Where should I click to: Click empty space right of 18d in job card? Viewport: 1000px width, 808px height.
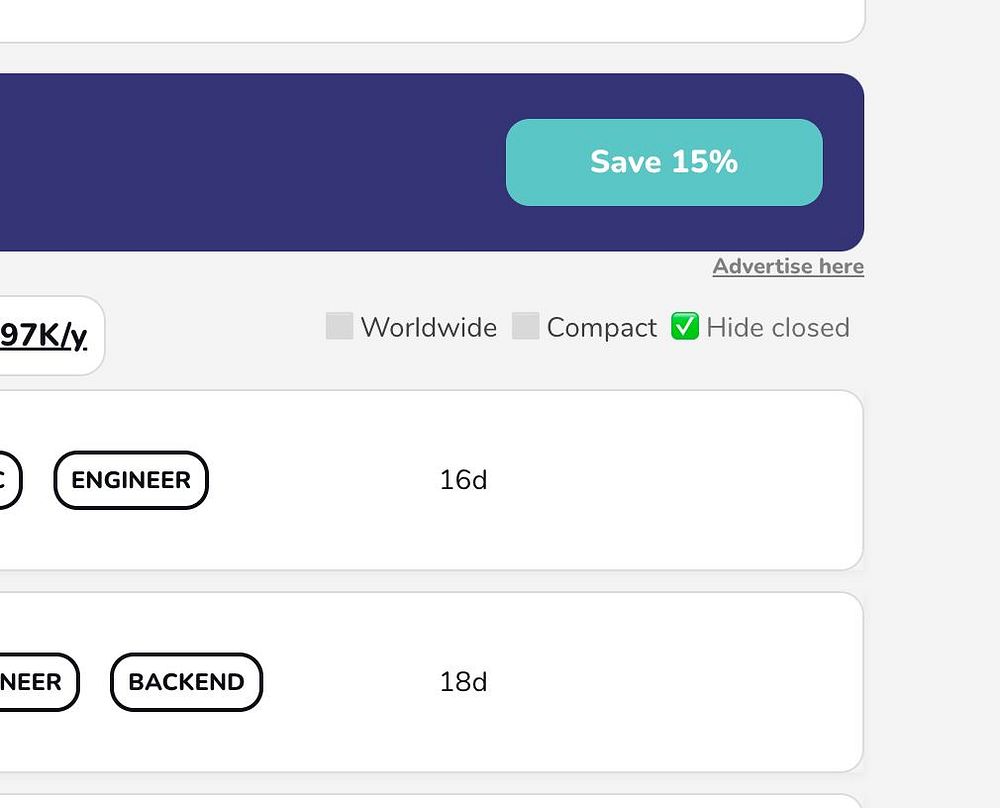pyautogui.click(x=680, y=682)
